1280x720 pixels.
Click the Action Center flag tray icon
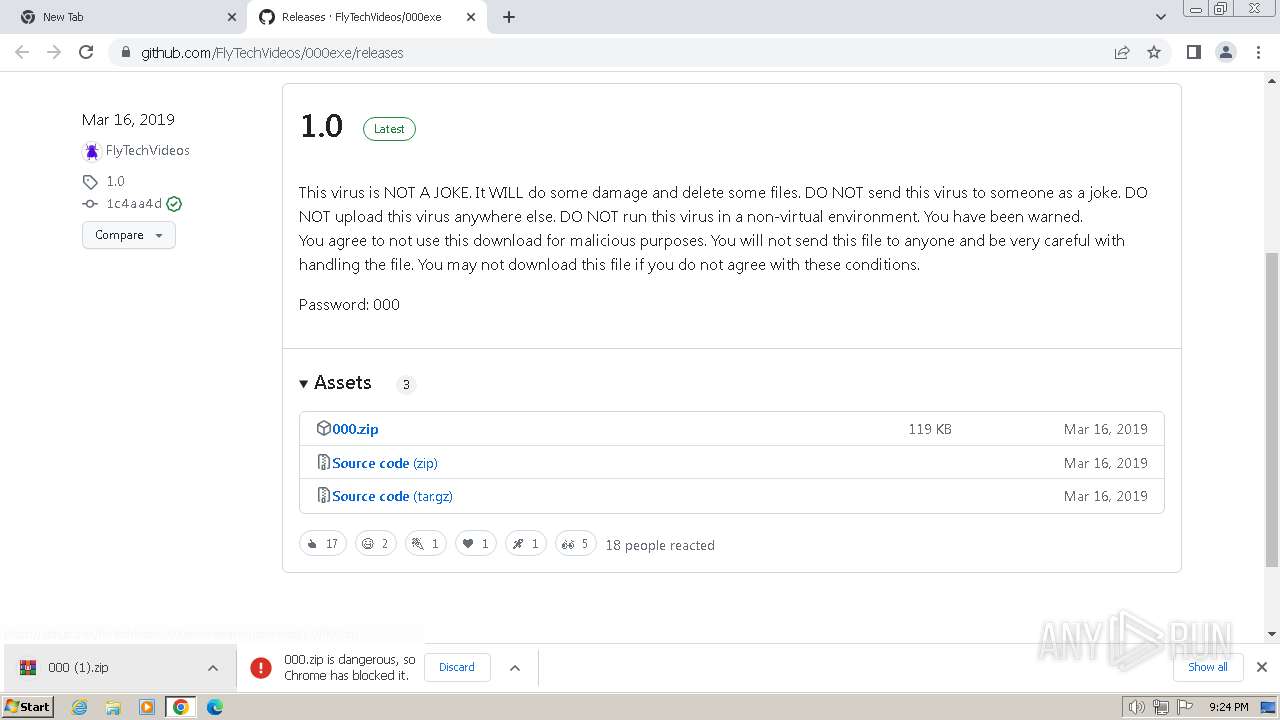coord(1184,707)
